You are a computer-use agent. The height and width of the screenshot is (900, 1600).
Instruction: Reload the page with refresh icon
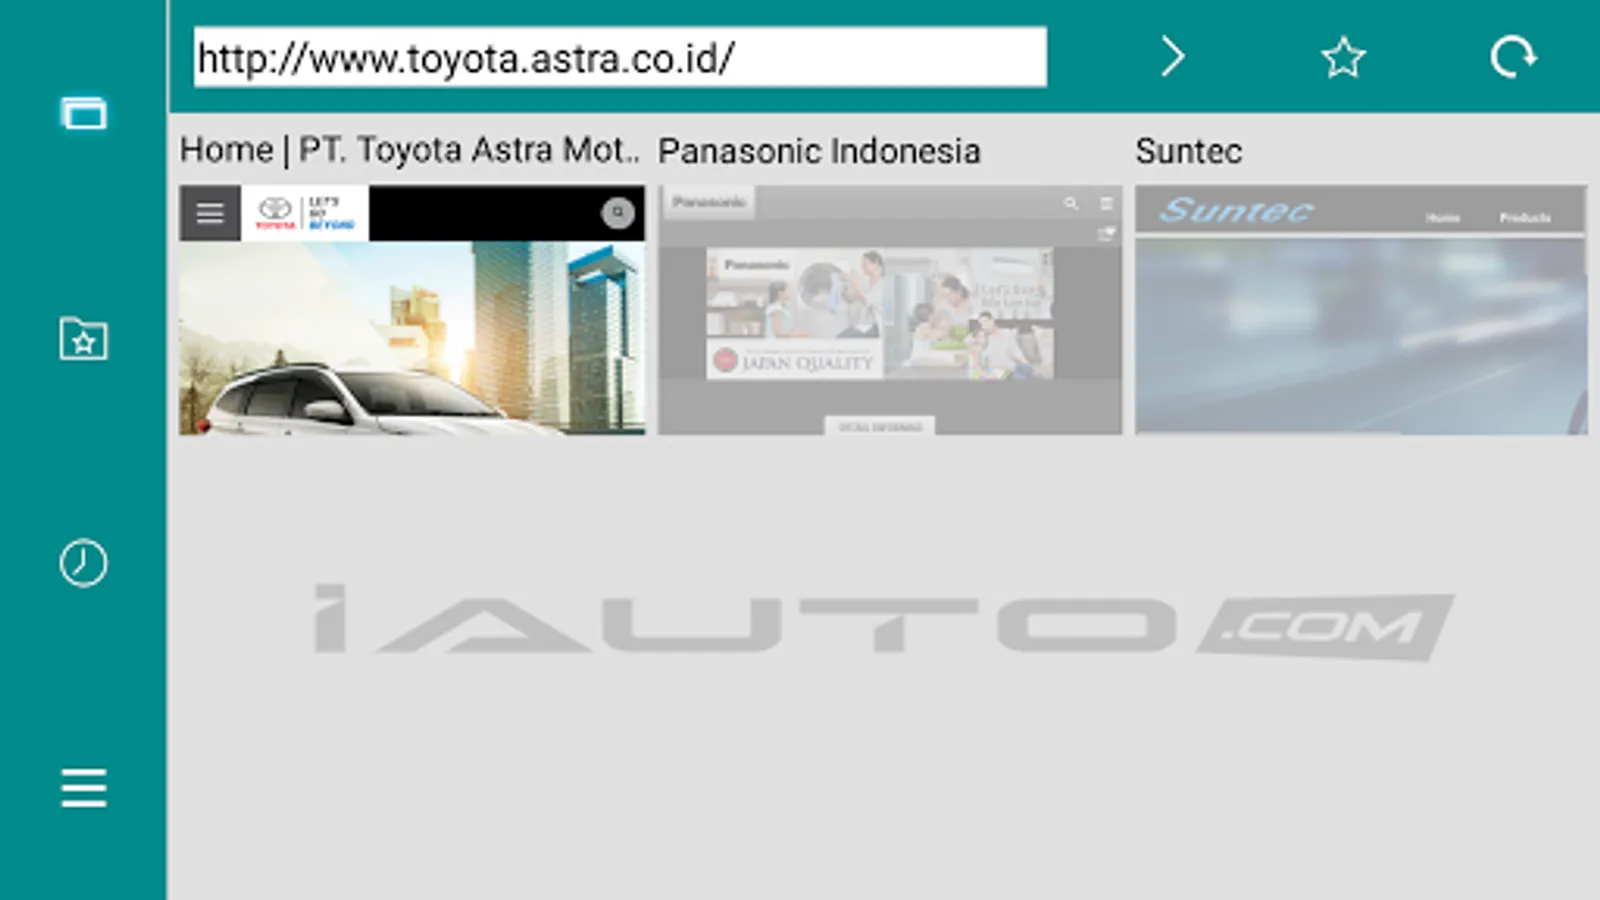click(1513, 57)
